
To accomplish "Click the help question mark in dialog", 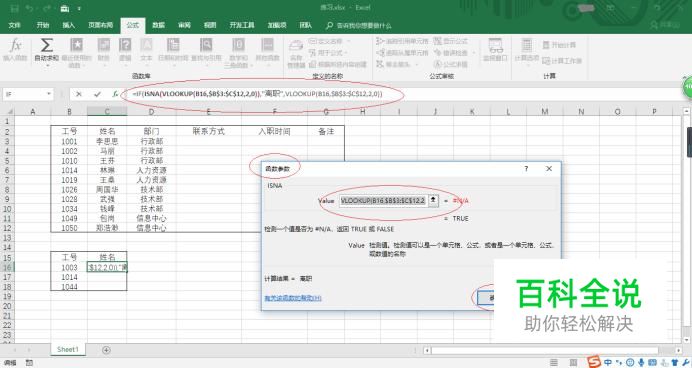I will [x=526, y=169].
